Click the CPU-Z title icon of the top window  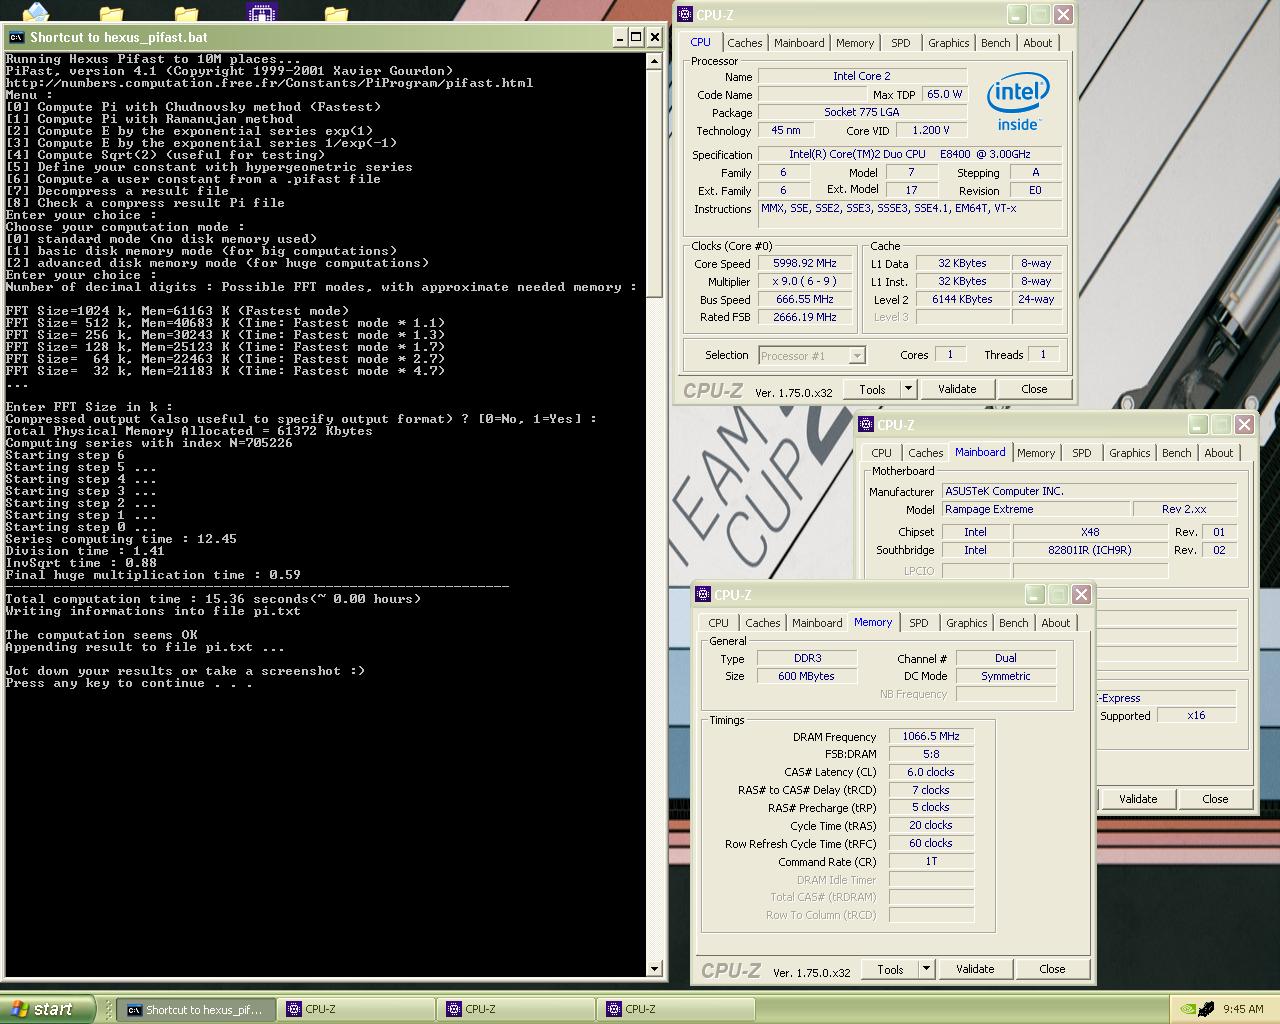(685, 15)
